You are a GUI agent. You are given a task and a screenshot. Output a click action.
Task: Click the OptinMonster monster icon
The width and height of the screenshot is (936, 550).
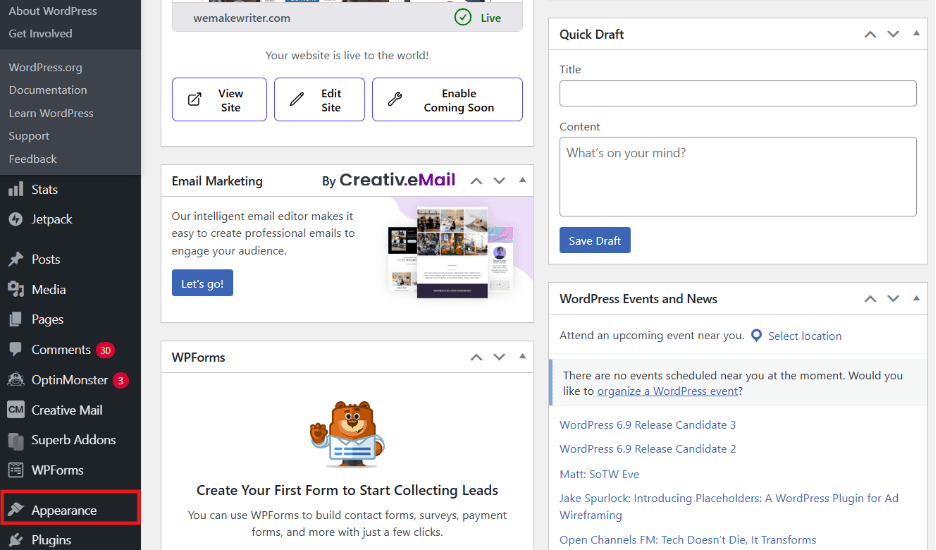point(15,380)
